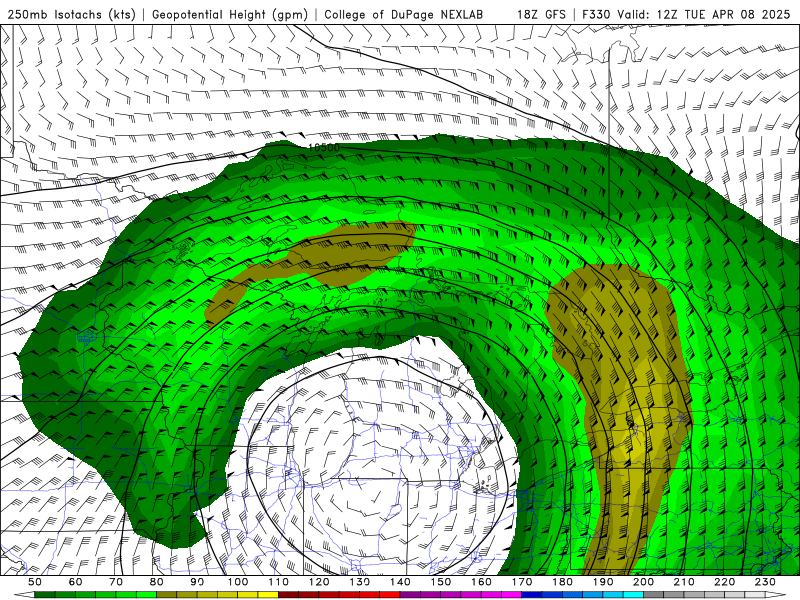Image resolution: width=800 pixels, height=600 pixels.
Task: Select the cyan swatch left of 200
Action: pos(633,595)
